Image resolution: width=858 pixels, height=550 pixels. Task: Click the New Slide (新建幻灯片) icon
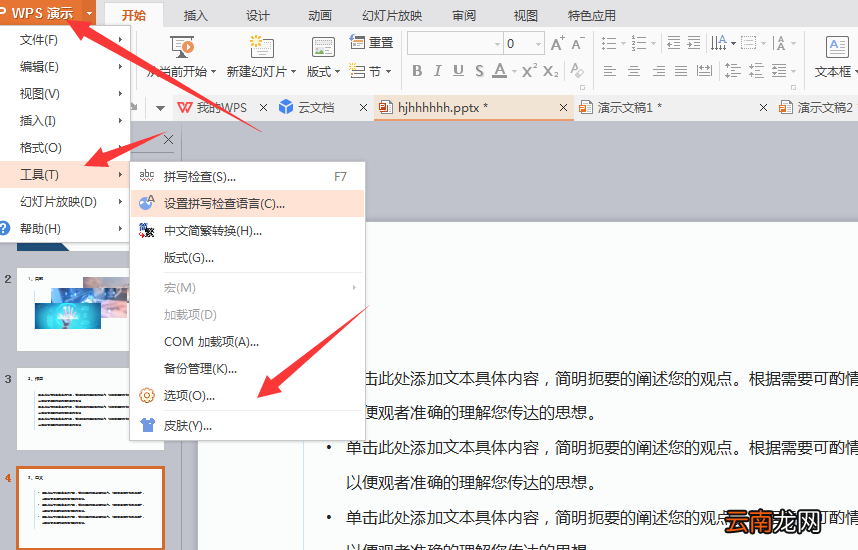pos(262,47)
